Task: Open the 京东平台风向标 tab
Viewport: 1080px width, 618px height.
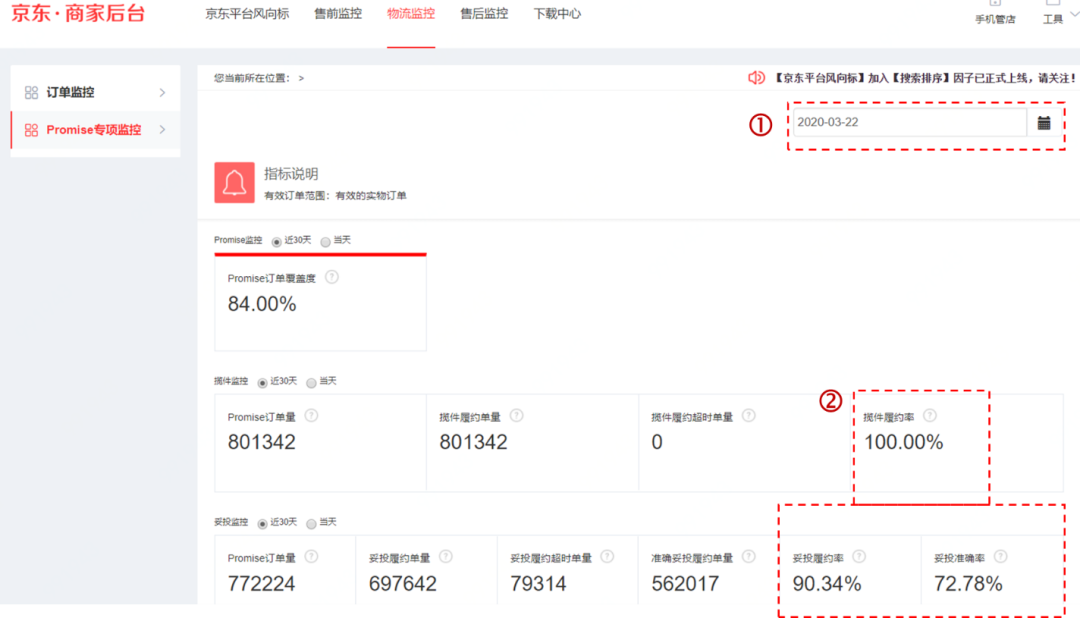Action: point(247,14)
